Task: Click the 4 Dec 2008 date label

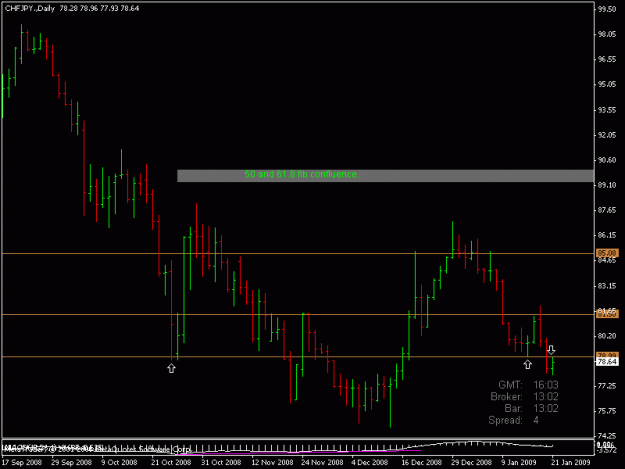Action: point(369,463)
